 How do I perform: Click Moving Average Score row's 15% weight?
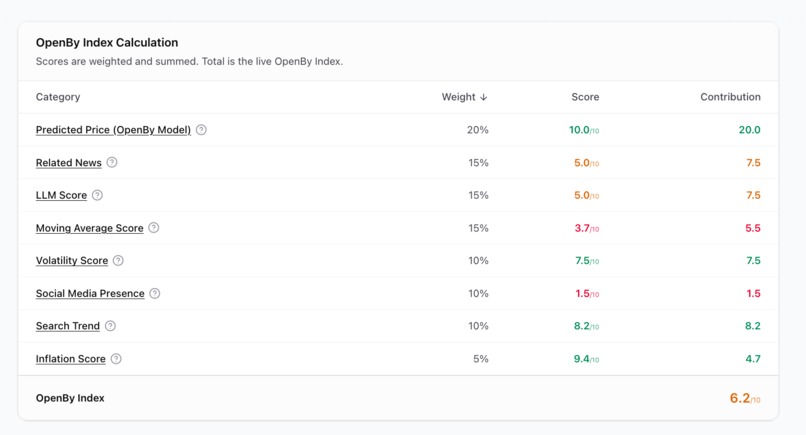(x=478, y=228)
